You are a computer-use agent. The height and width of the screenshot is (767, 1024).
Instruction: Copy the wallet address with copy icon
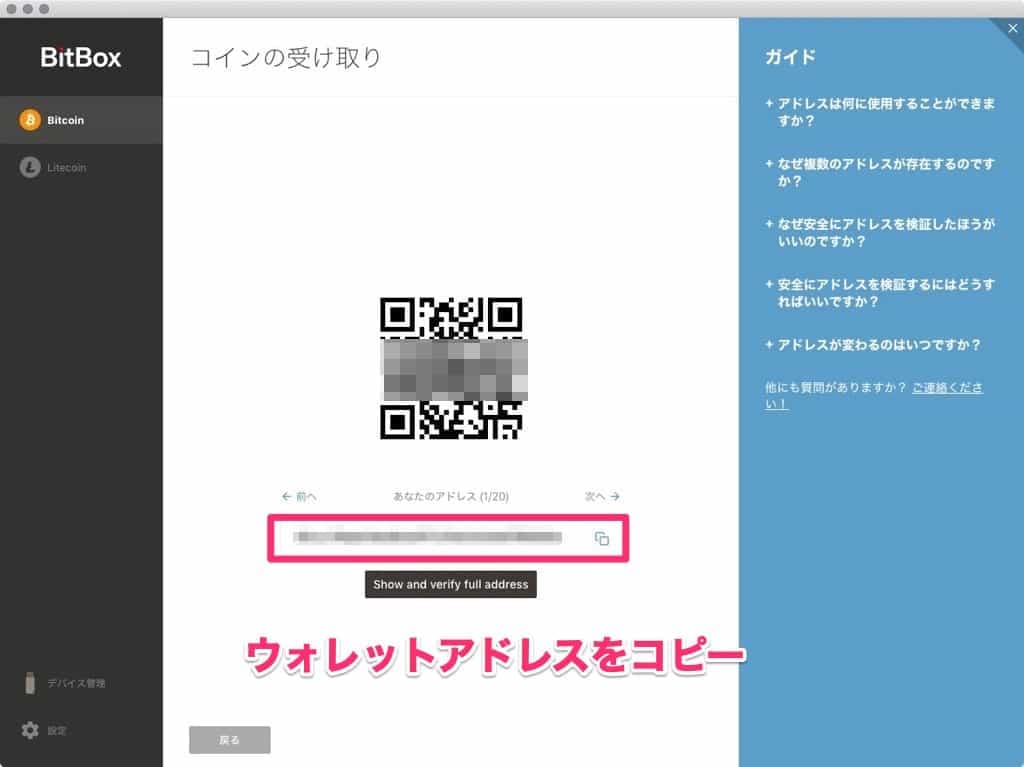pos(601,538)
